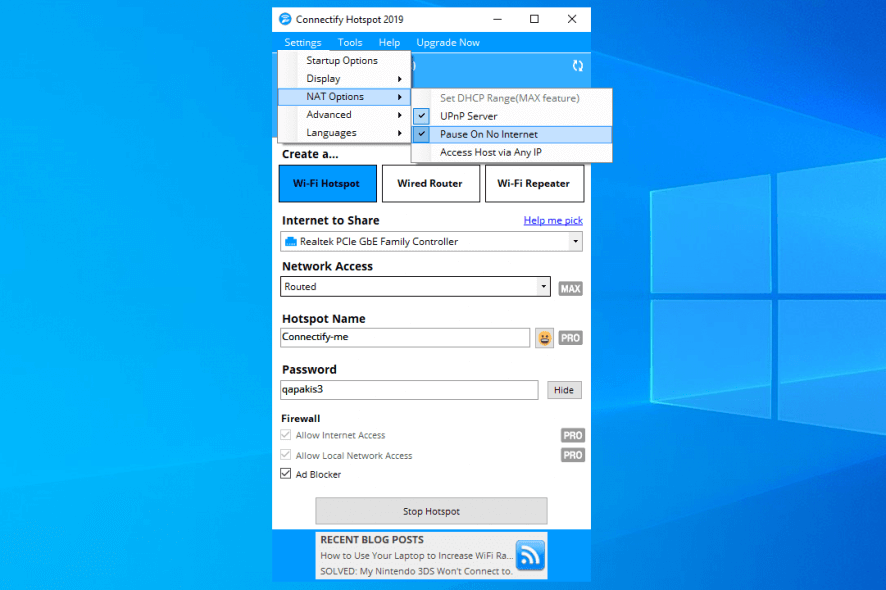886x590 pixels.
Task: Open the Help menu
Action: [389, 42]
